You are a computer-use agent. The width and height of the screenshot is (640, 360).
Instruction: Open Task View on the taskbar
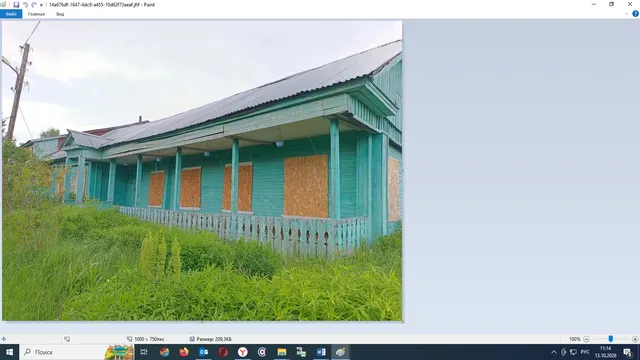point(144,352)
